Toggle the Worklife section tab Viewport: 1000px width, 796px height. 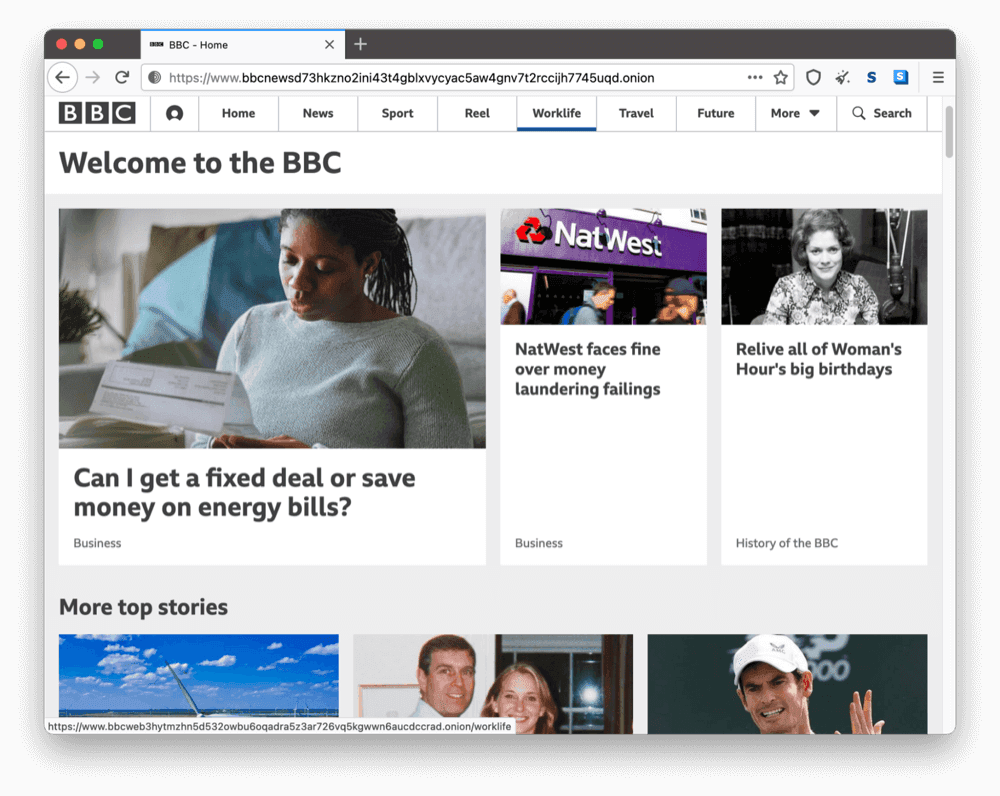tap(556, 113)
